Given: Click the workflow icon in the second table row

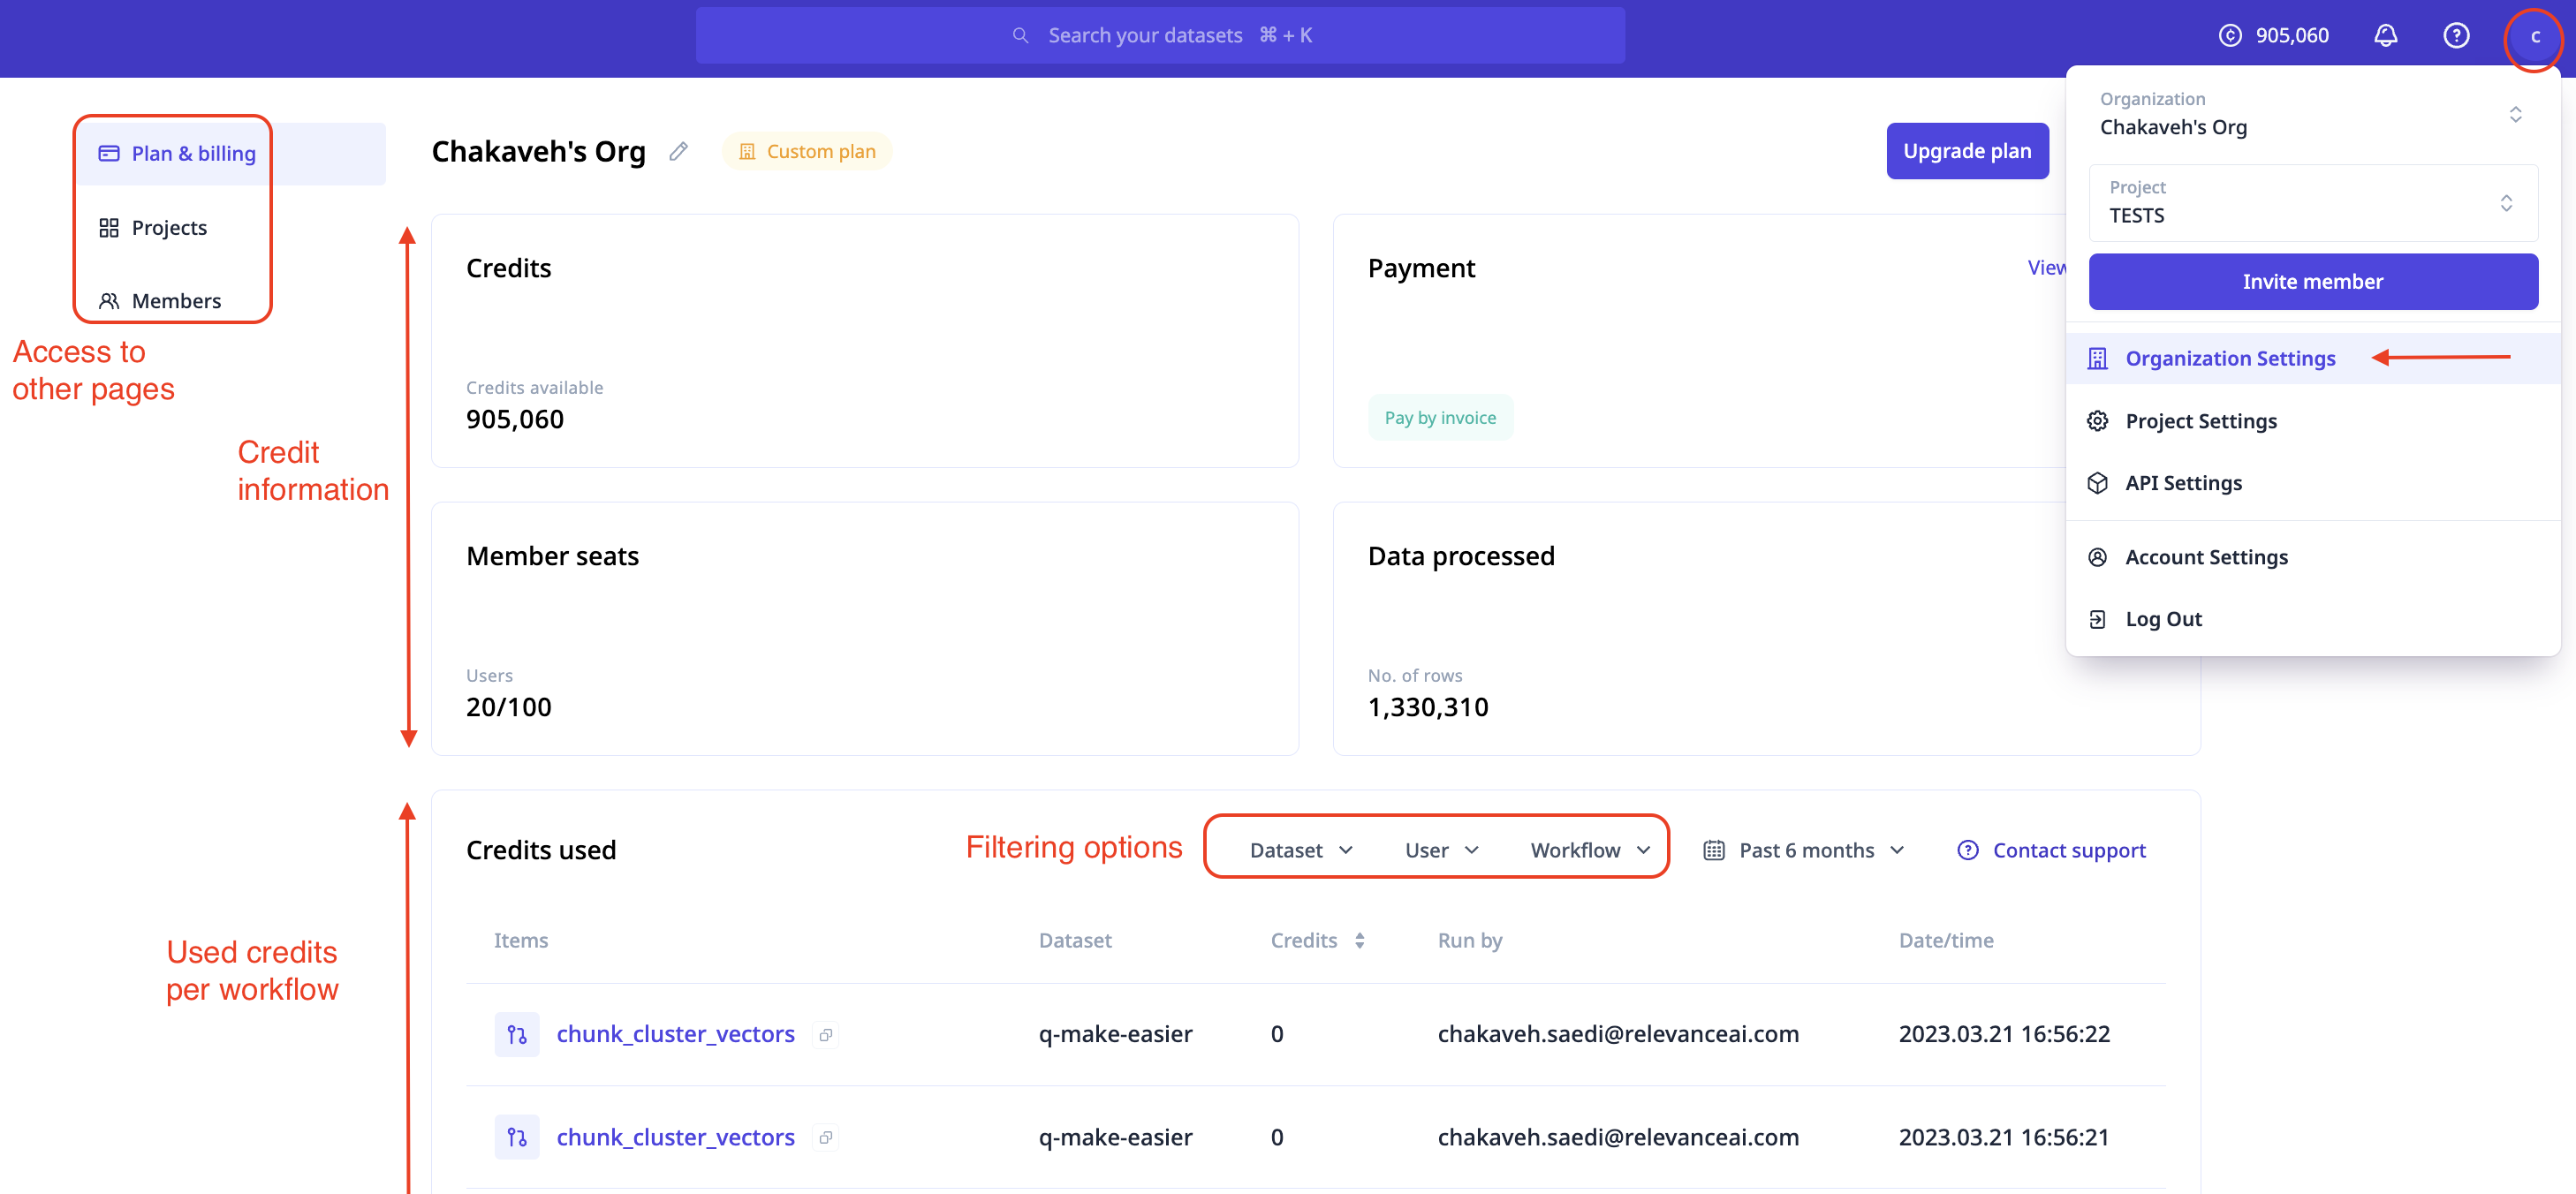Looking at the screenshot, I should [x=516, y=1137].
